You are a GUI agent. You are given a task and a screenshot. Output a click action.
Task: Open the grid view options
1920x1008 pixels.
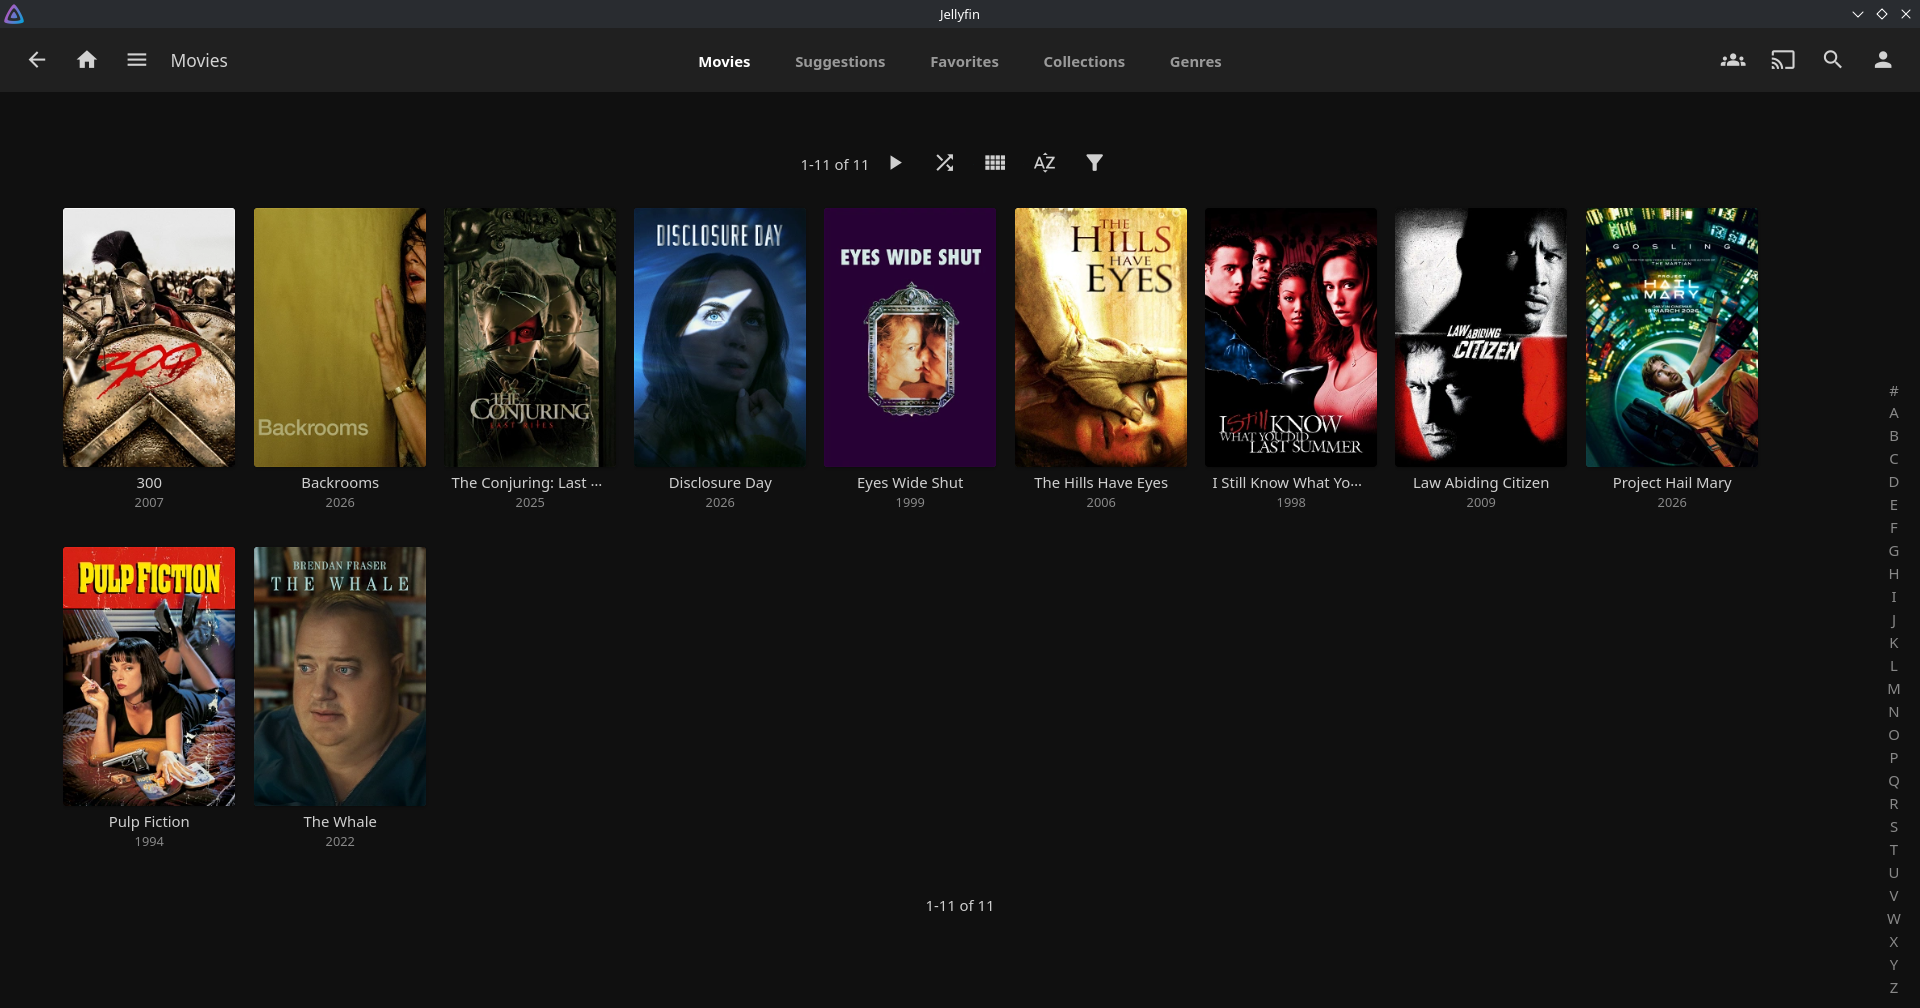[995, 163]
